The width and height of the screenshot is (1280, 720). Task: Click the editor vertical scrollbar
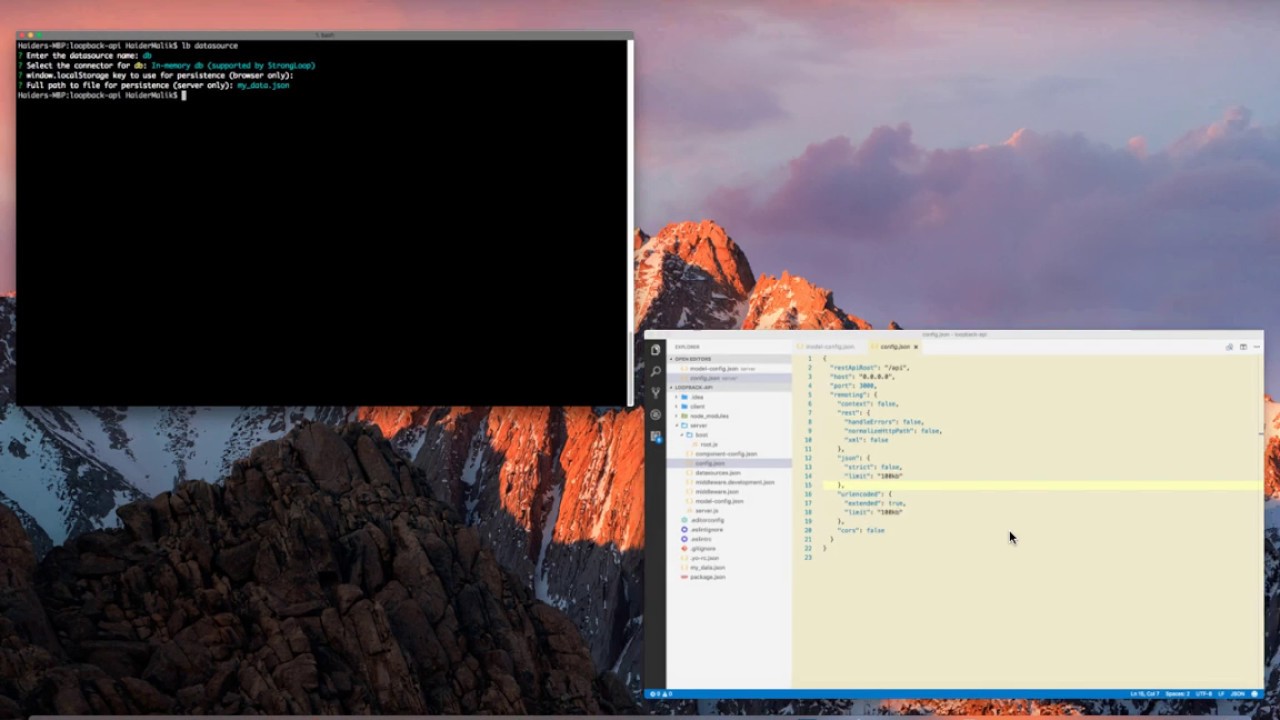click(1259, 520)
